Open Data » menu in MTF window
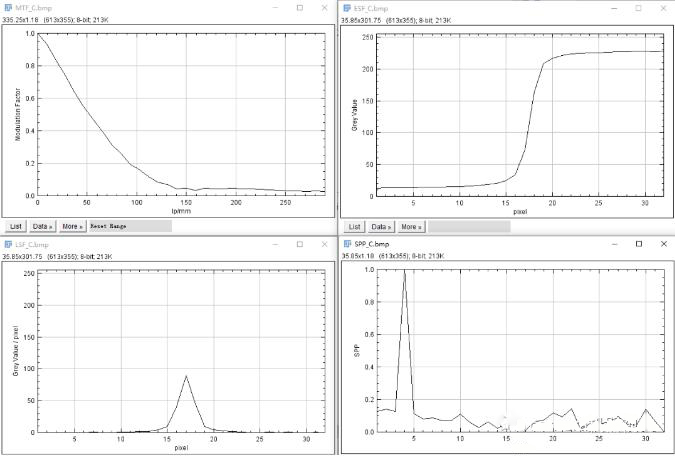This screenshot has width=675, height=456. click(43, 227)
